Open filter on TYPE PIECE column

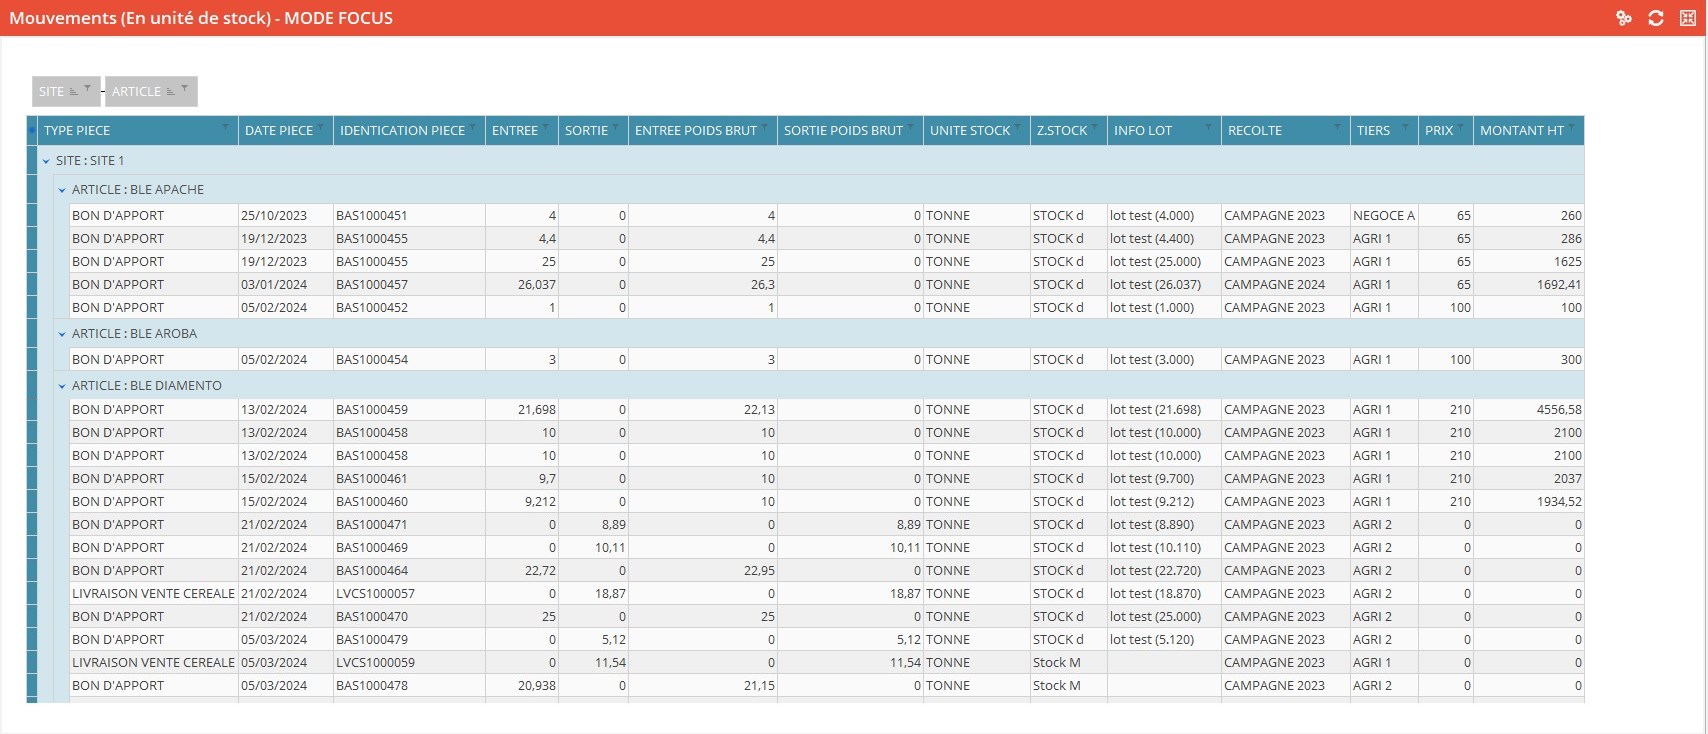(x=225, y=127)
